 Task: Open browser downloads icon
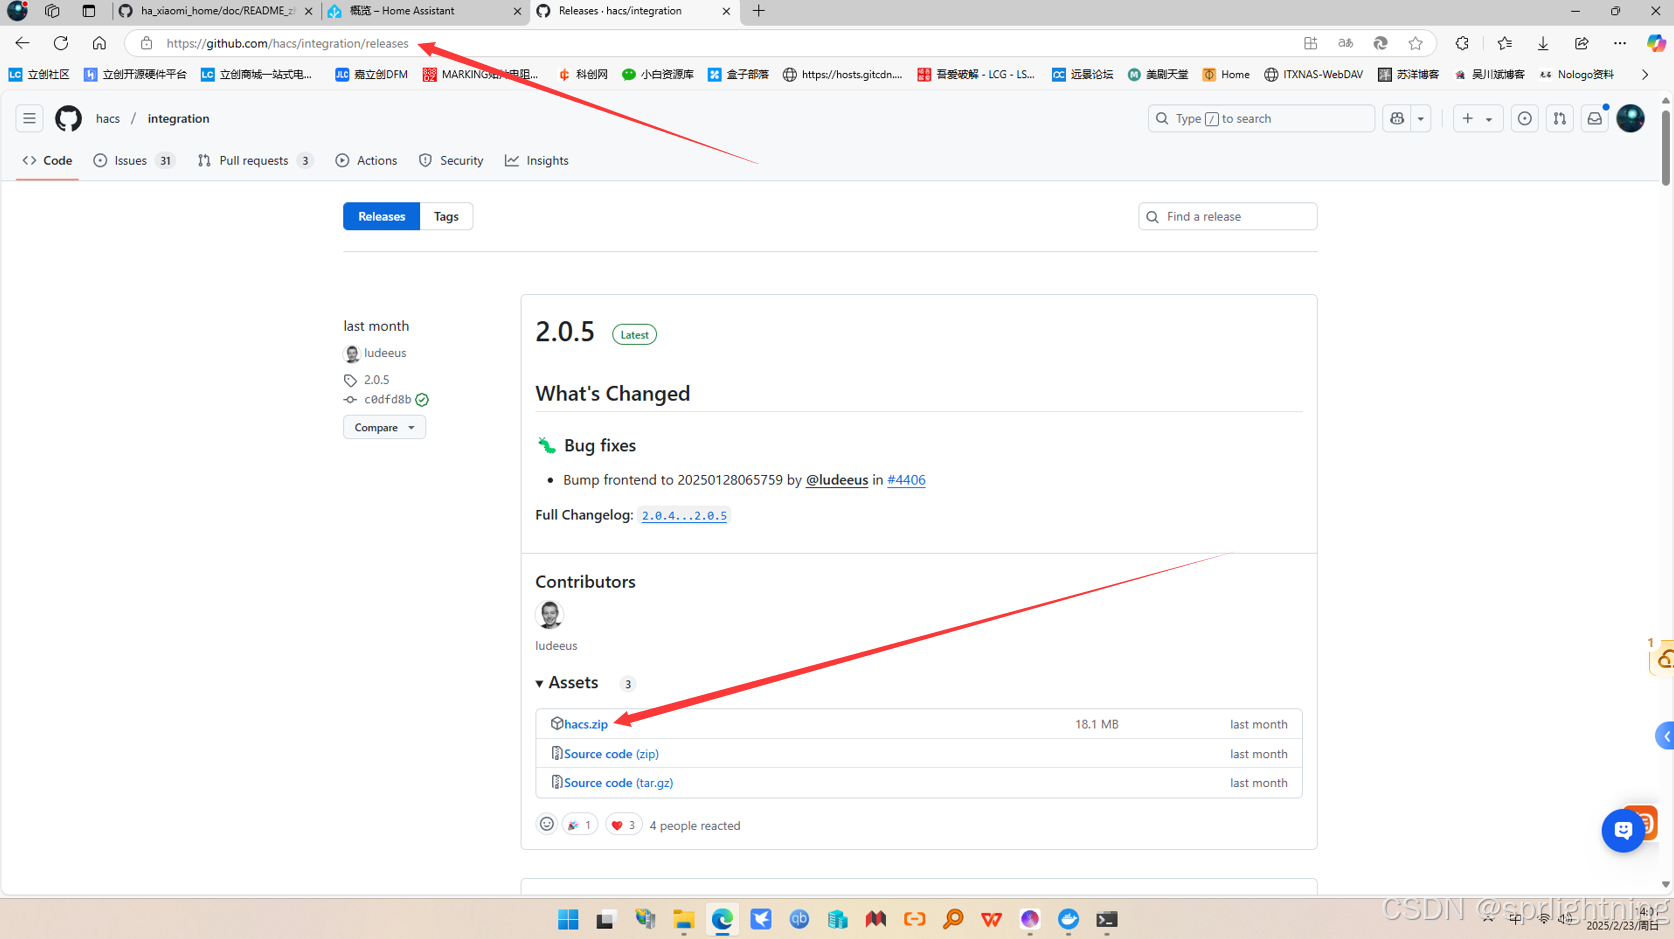(x=1543, y=43)
